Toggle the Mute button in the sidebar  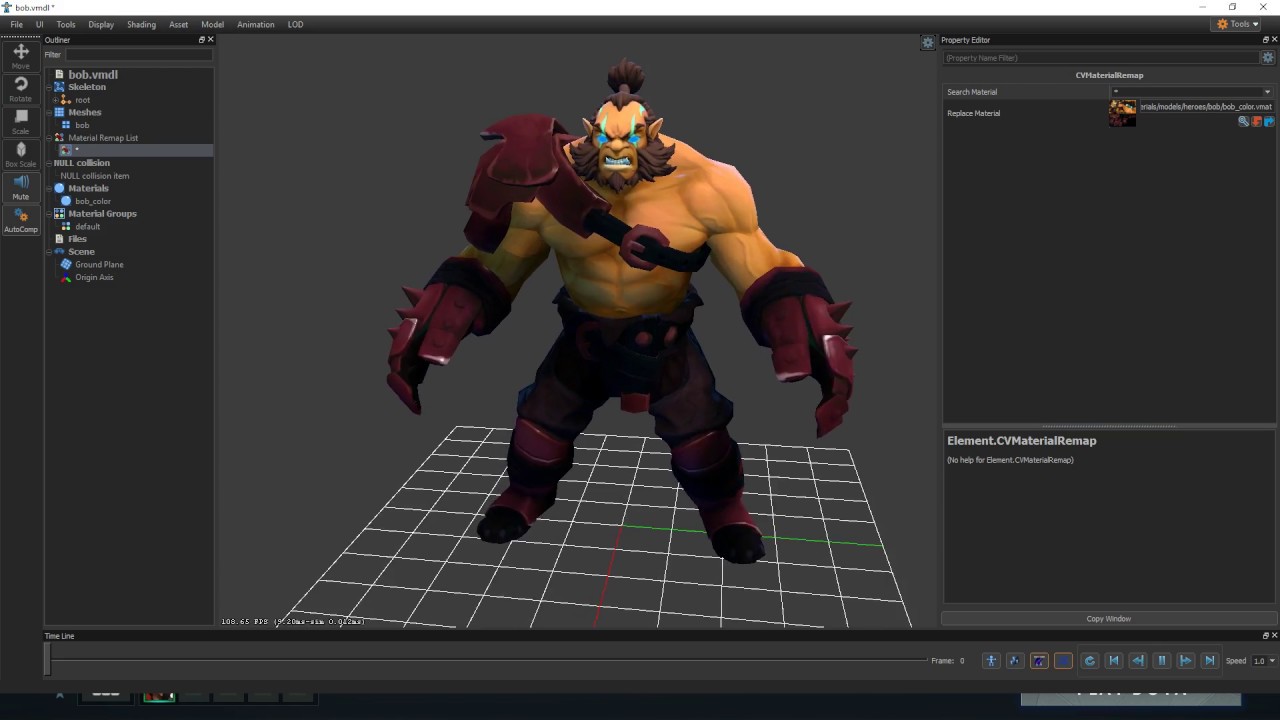click(20, 187)
